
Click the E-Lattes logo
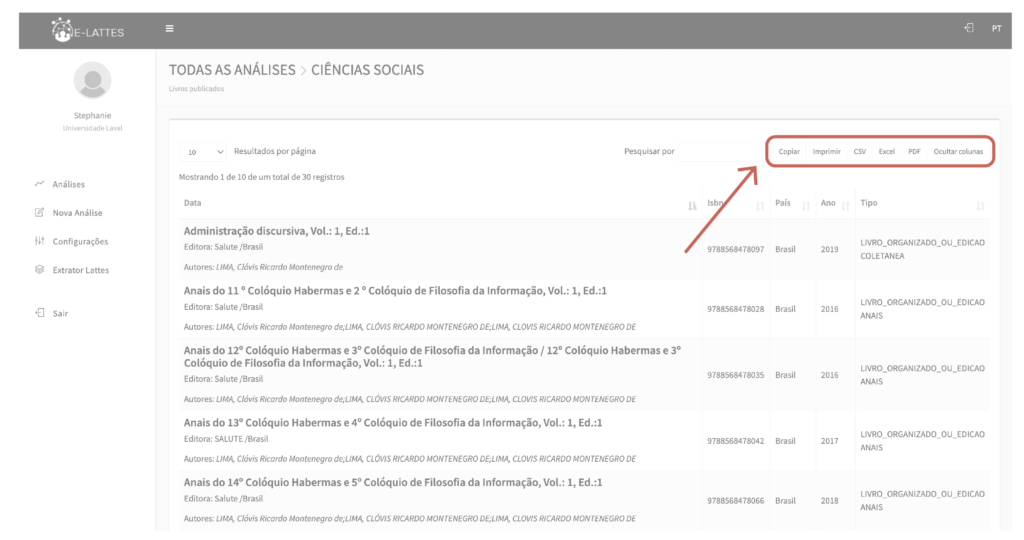[x=88, y=31]
